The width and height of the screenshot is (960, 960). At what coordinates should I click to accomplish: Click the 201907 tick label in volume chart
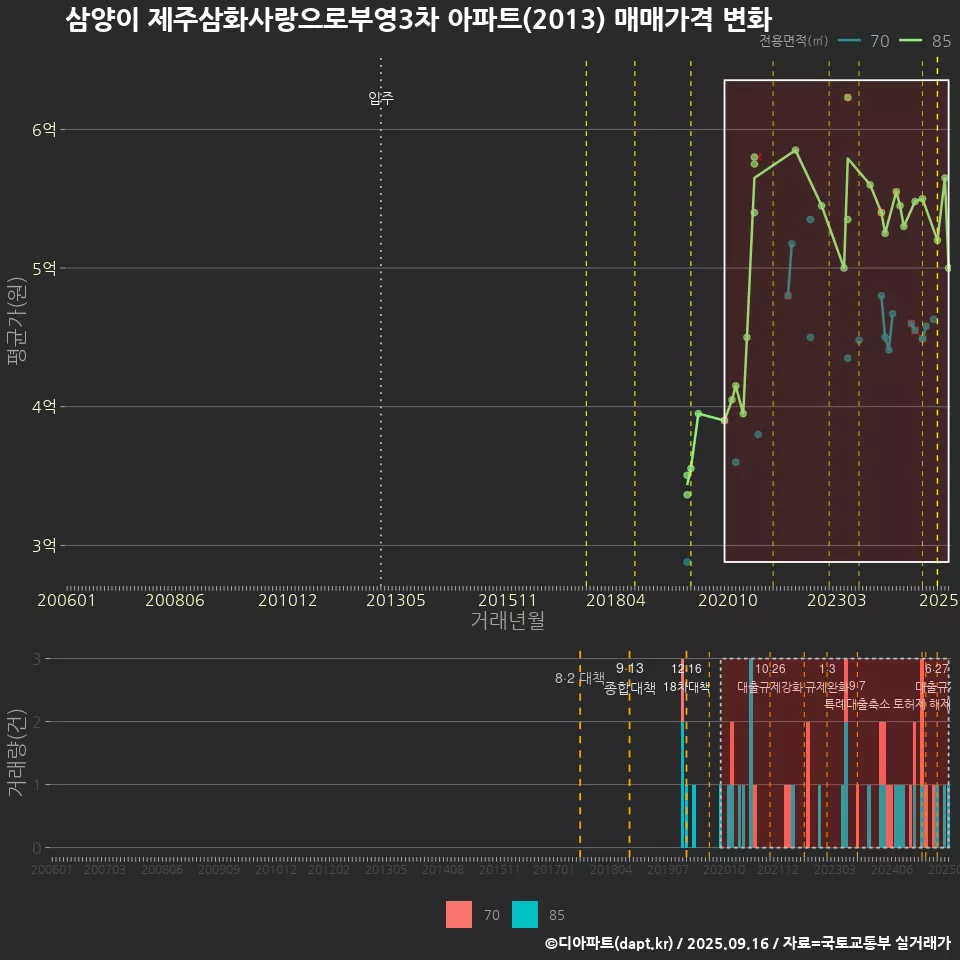pos(668,869)
